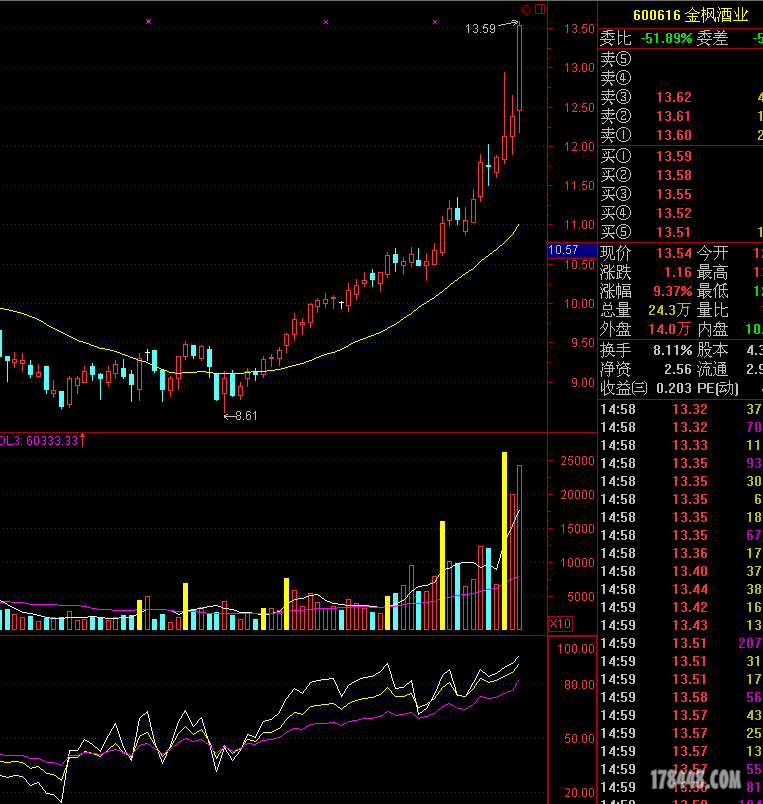Click the arrow pointing to the 13.59 high
Screen dimensions: 763x804
pyautogui.click(x=508, y=27)
